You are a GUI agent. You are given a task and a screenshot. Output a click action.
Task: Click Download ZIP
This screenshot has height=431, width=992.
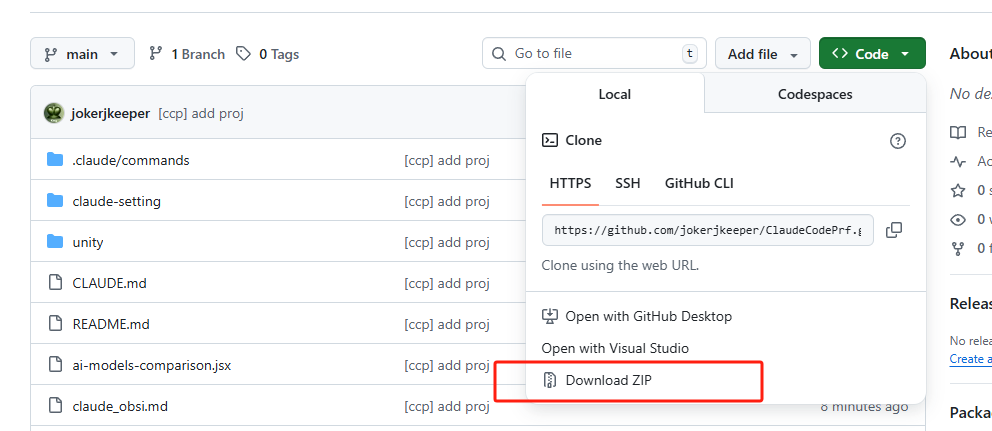(x=608, y=380)
